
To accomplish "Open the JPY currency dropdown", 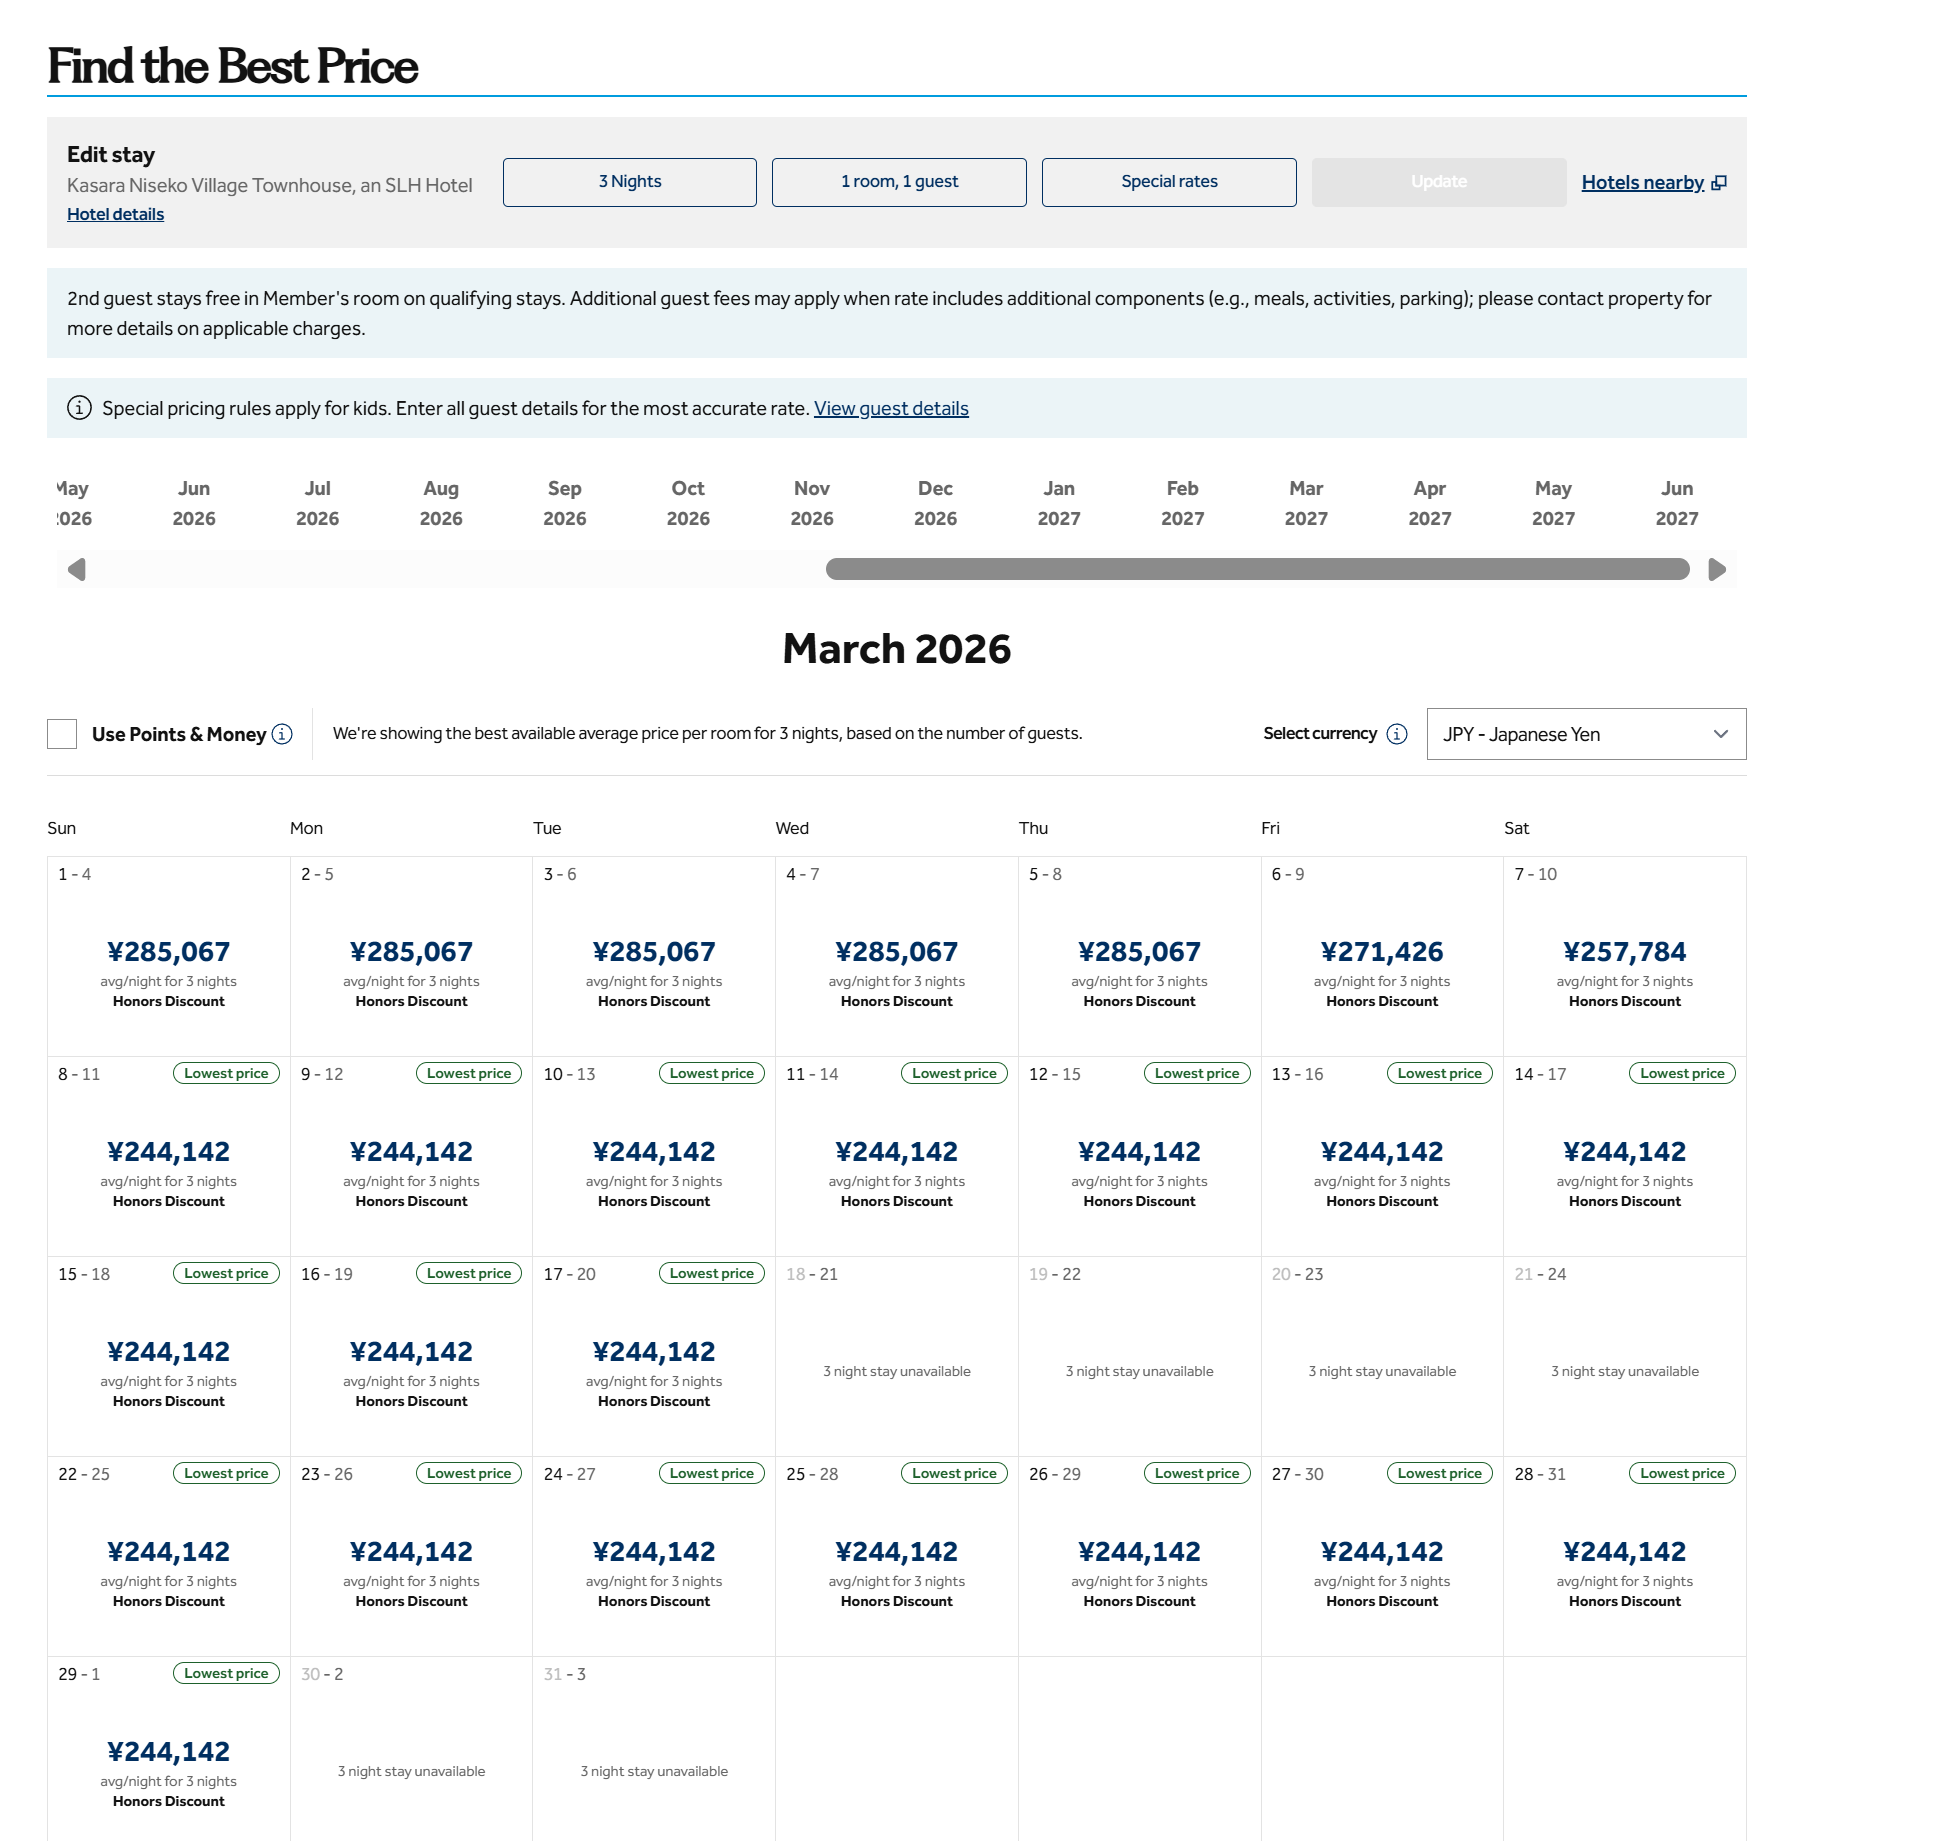I will click(x=1586, y=734).
